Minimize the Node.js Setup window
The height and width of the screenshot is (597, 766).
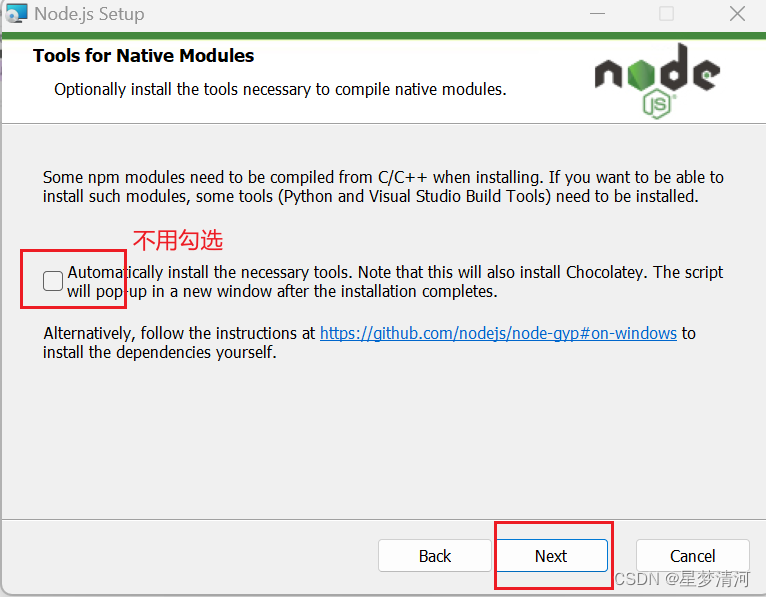597,14
